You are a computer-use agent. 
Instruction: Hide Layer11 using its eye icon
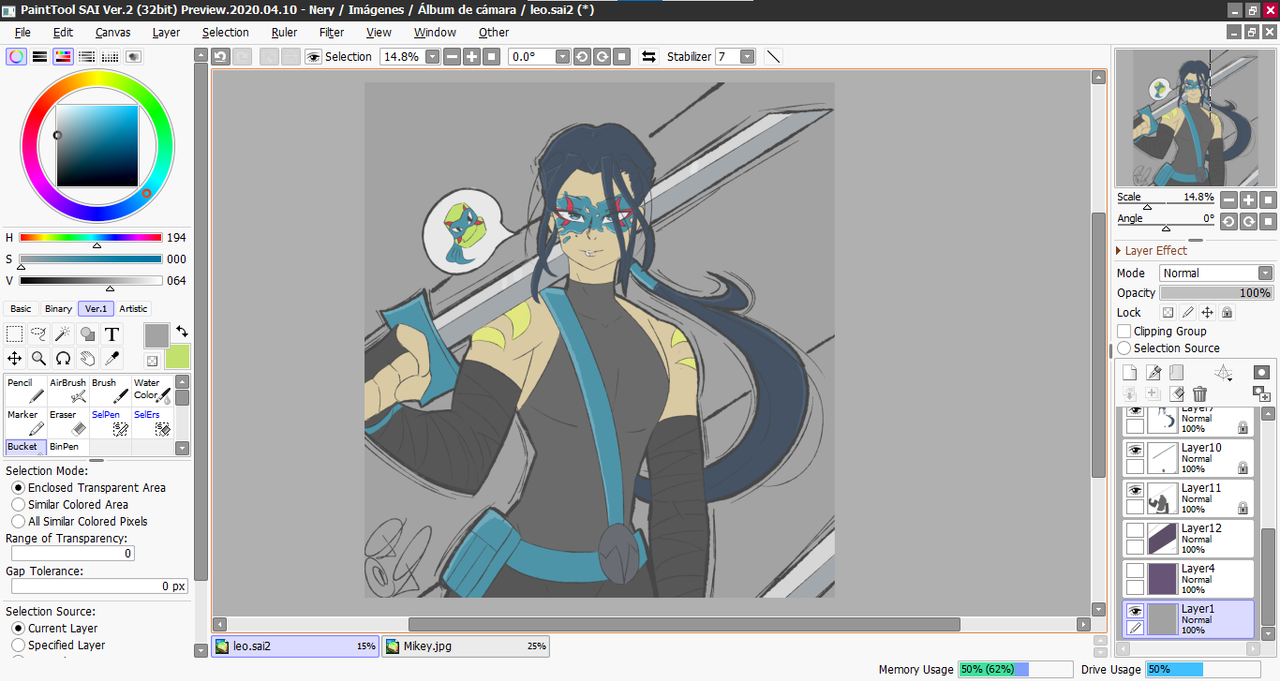[x=1135, y=490]
